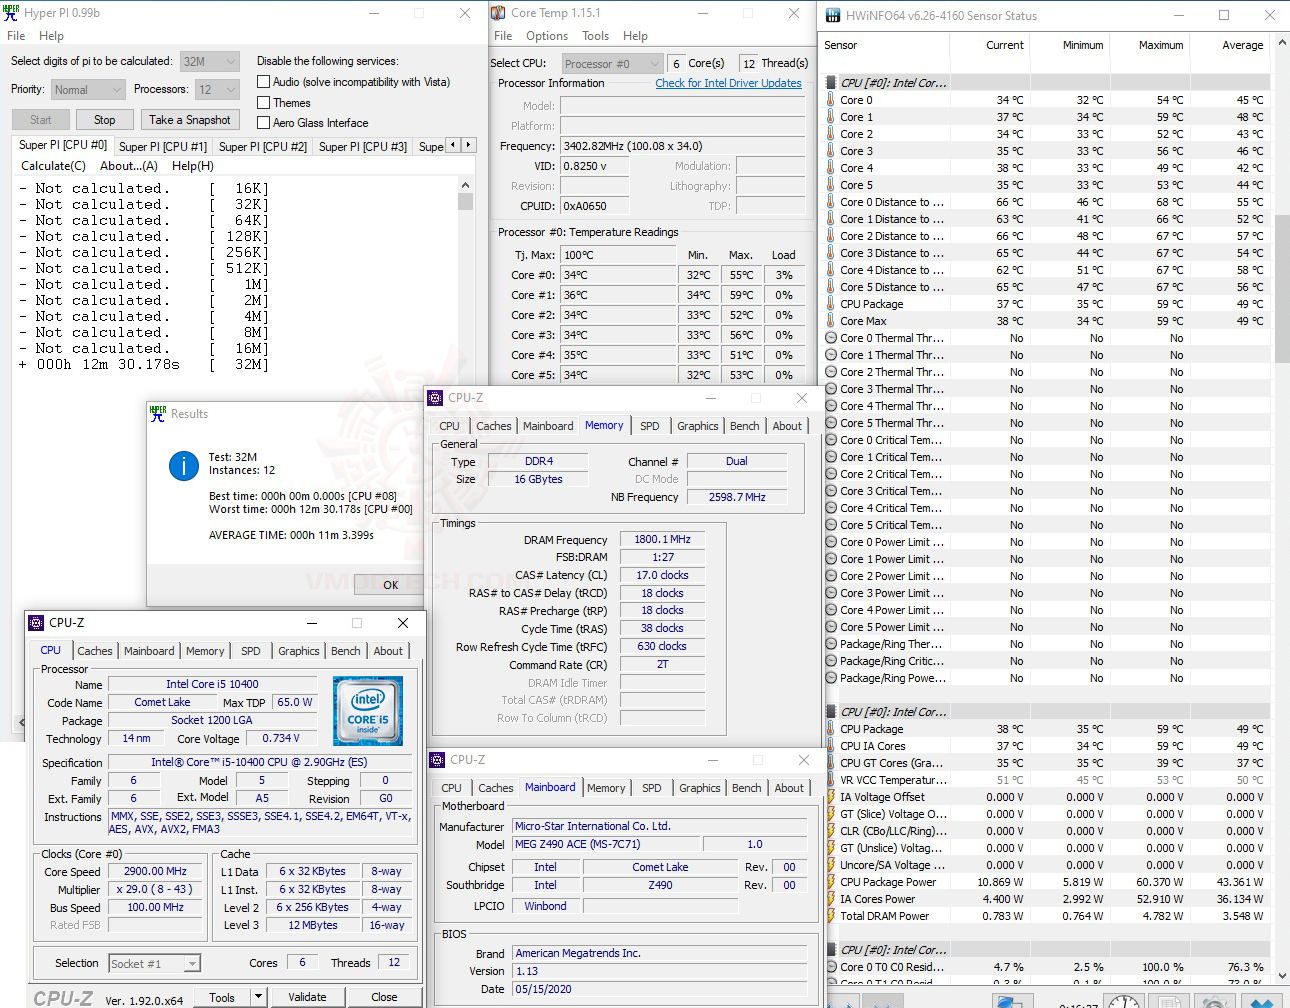Click Take a Snapshot in Hyper PI
This screenshot has width=1290, height=1008.
point(190,120)
